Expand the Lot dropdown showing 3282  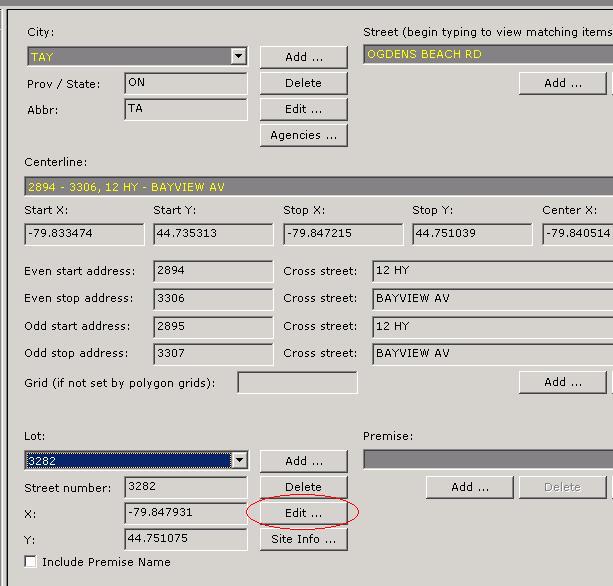(238, 461)
